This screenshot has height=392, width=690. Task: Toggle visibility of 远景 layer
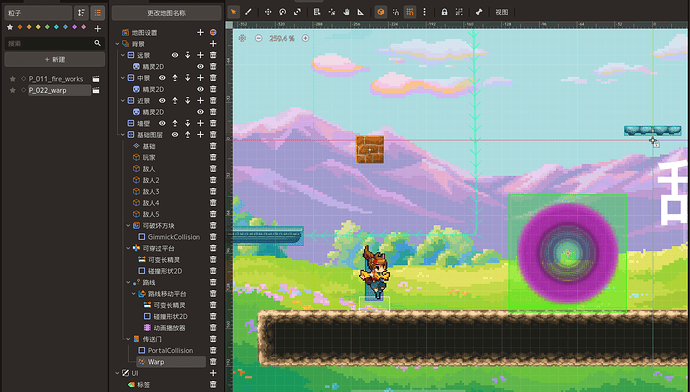coord(175,55)
